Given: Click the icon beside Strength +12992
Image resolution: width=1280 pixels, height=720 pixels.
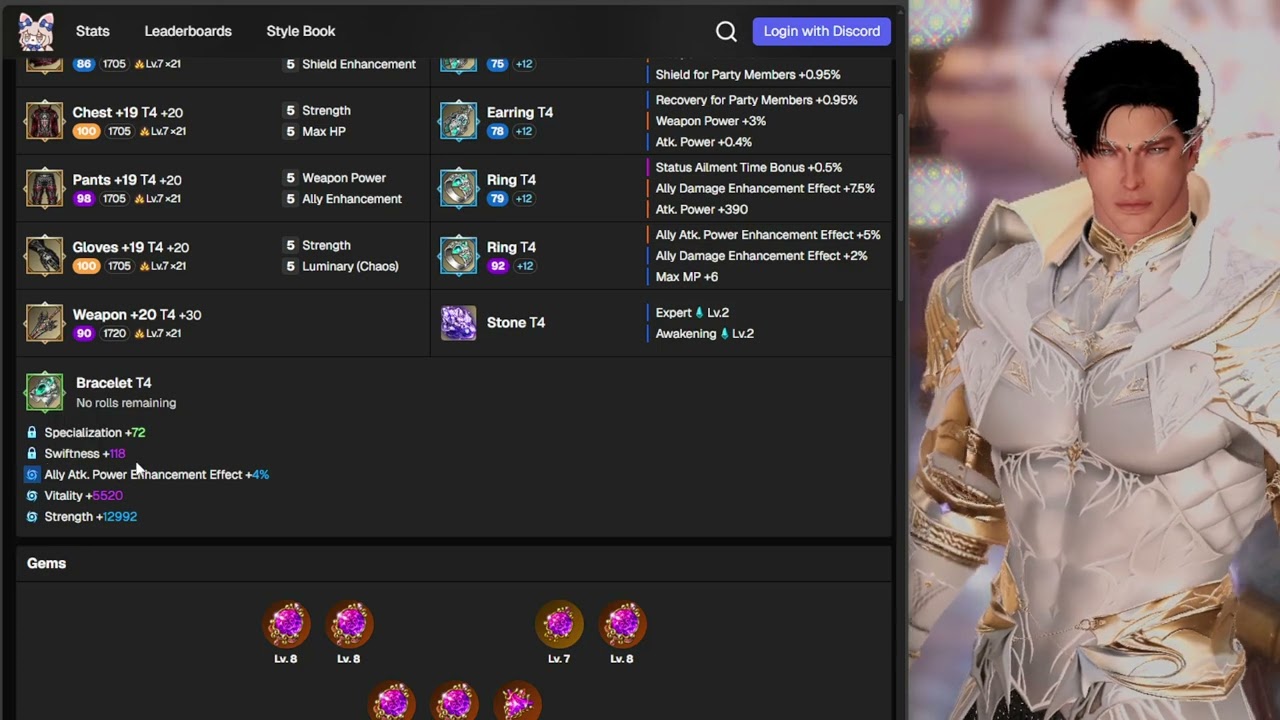Looking at the screenshot, I should pos(32,517).
